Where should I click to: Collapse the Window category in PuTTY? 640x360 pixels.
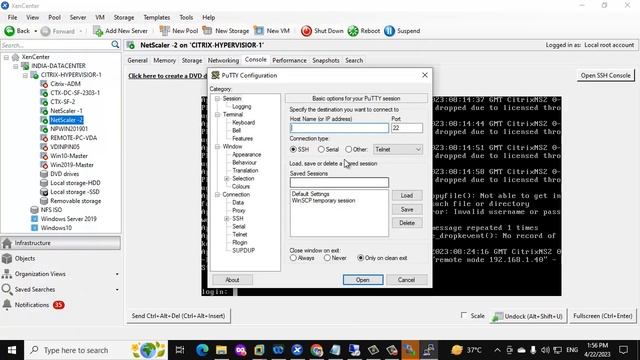pos(218,147)
